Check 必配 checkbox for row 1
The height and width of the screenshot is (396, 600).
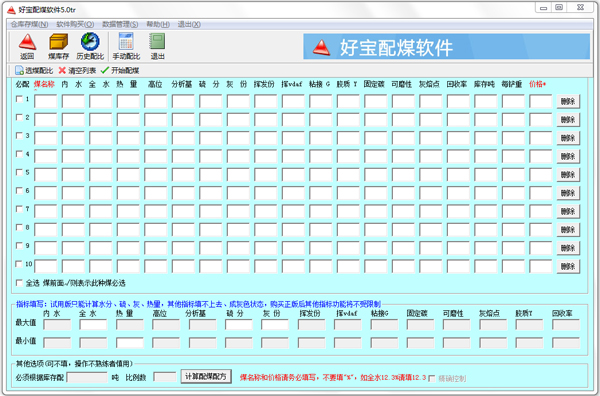(19, 99)
